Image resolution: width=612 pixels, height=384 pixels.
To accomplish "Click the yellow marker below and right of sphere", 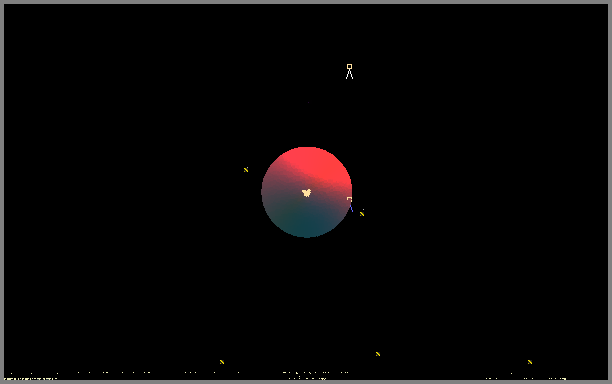I will click(378, 354).
